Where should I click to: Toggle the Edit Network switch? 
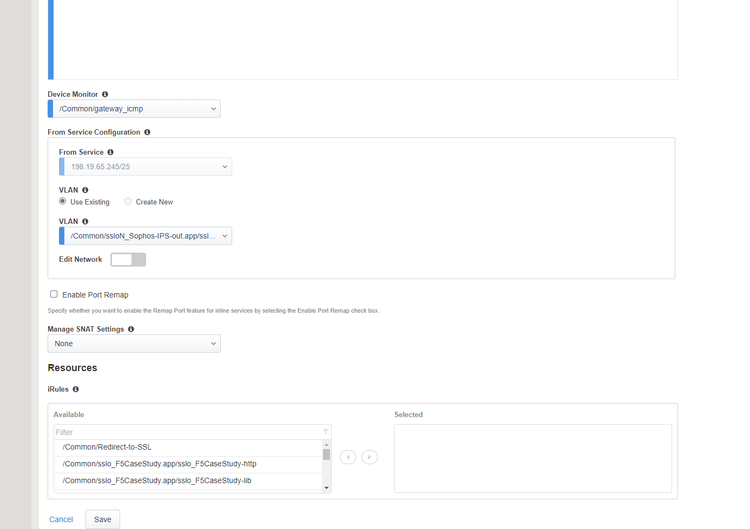pyautogui.click(x=128, y=260)
